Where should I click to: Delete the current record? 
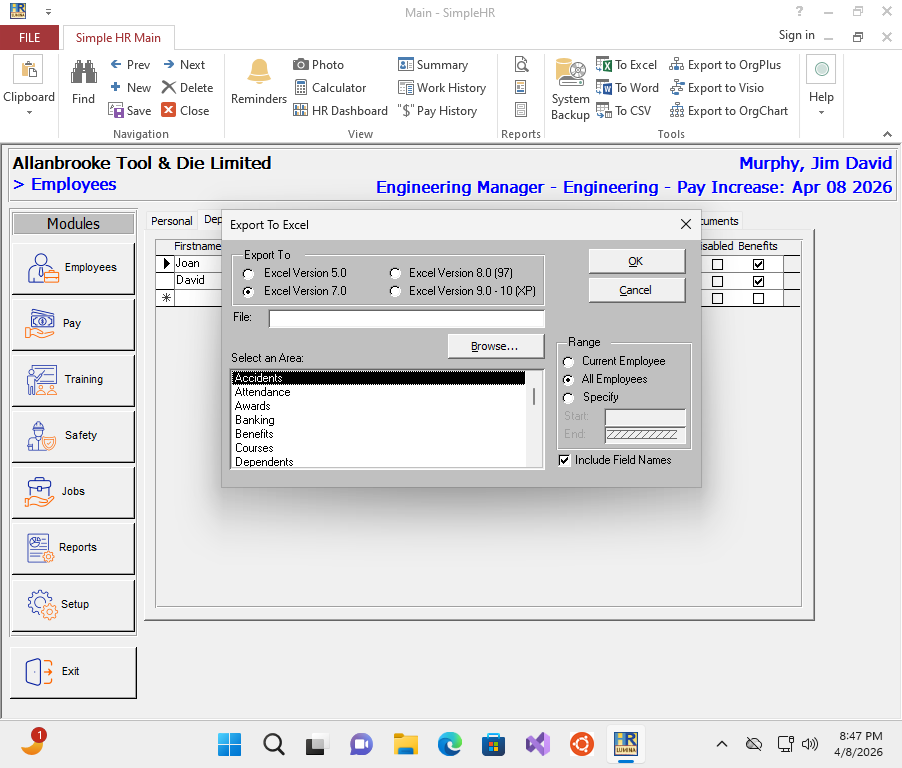click(x=188, y=88)
